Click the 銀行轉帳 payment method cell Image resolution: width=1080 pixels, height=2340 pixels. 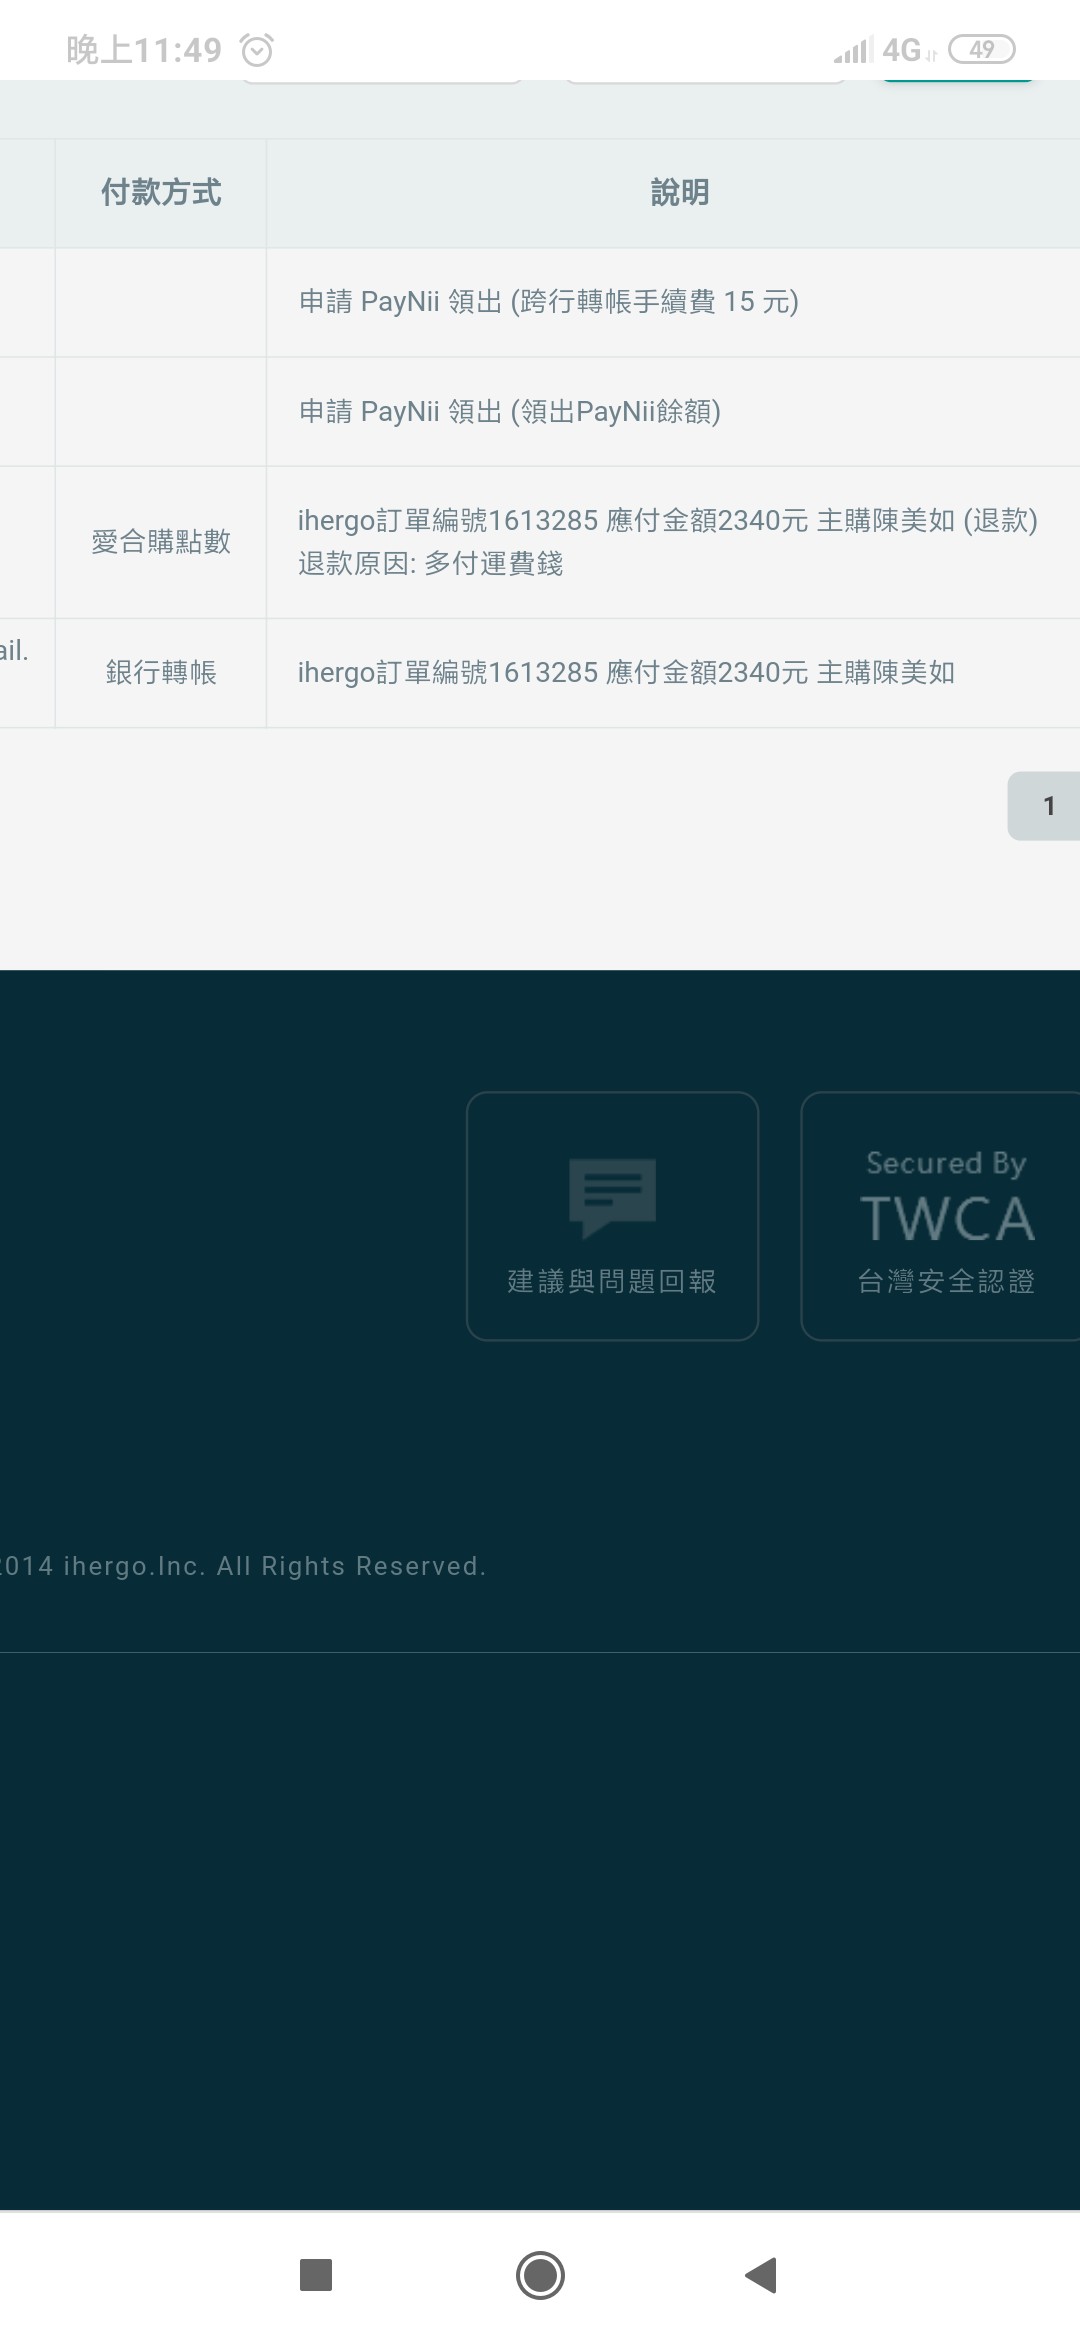coord(161,673)
